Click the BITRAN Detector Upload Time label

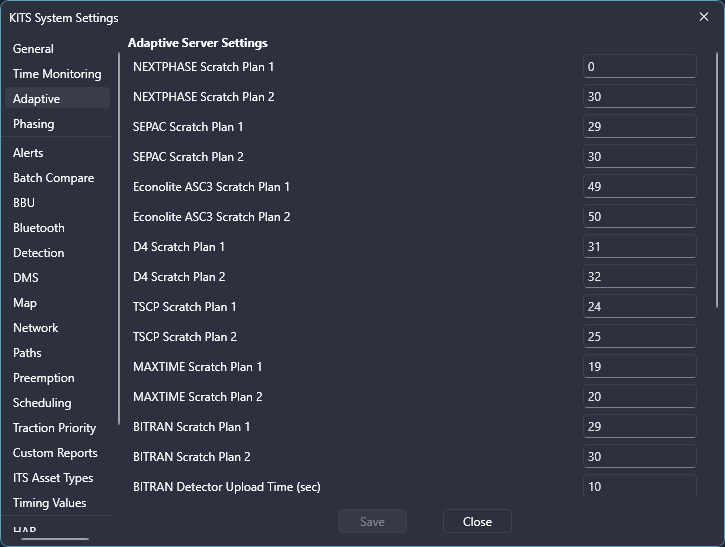click(x=227, y=486)
